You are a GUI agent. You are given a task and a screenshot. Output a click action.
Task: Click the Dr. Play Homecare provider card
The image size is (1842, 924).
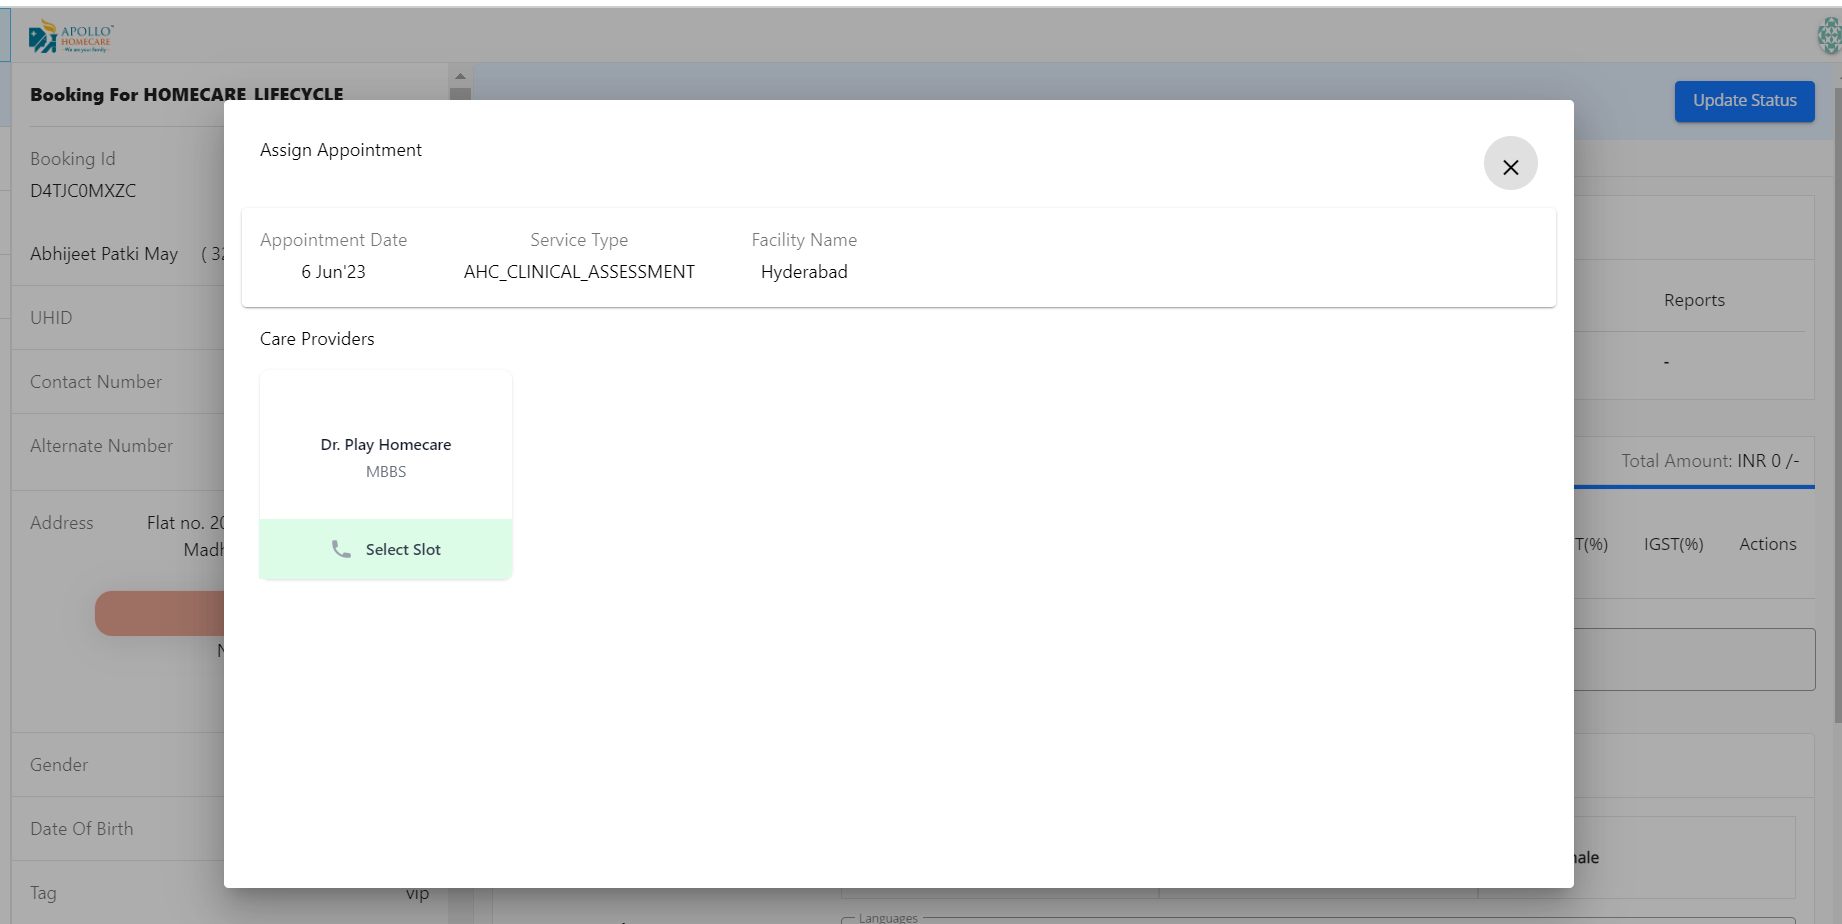(x=386, y=444)
